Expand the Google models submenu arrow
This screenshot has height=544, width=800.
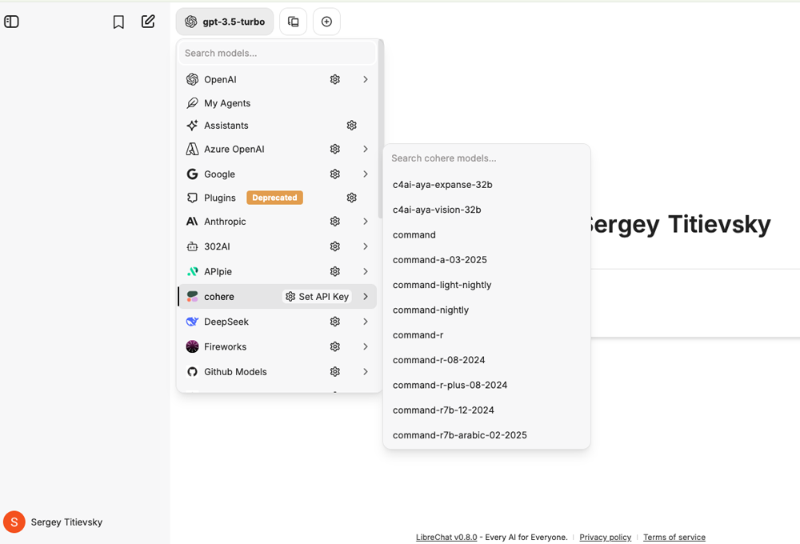pyautogui.click(x=365, y=174)
